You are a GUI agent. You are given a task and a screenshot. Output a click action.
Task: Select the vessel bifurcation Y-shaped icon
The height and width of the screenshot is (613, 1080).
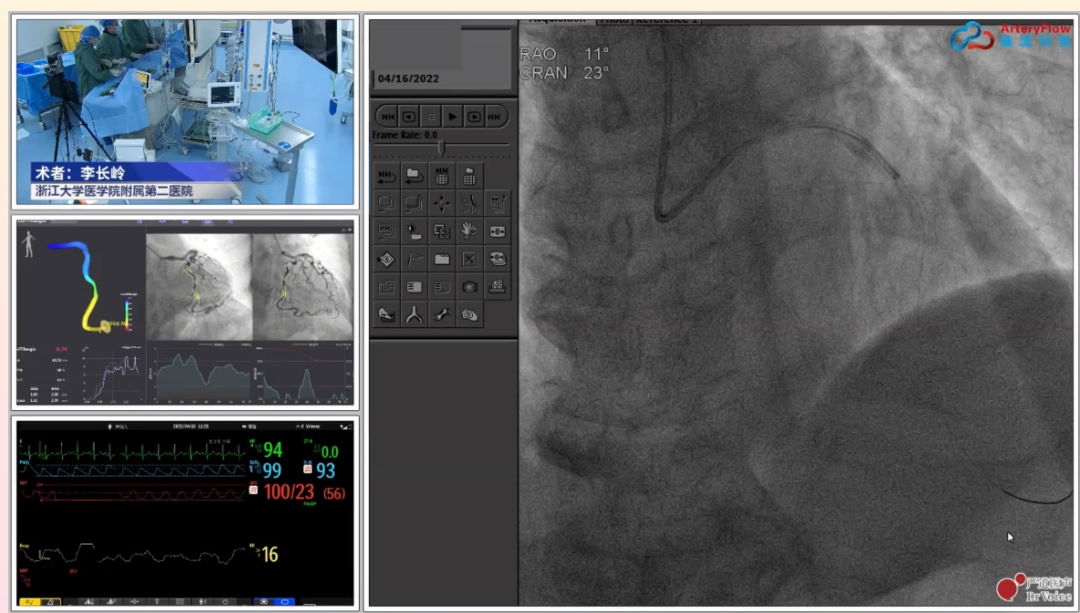(413, 315)
